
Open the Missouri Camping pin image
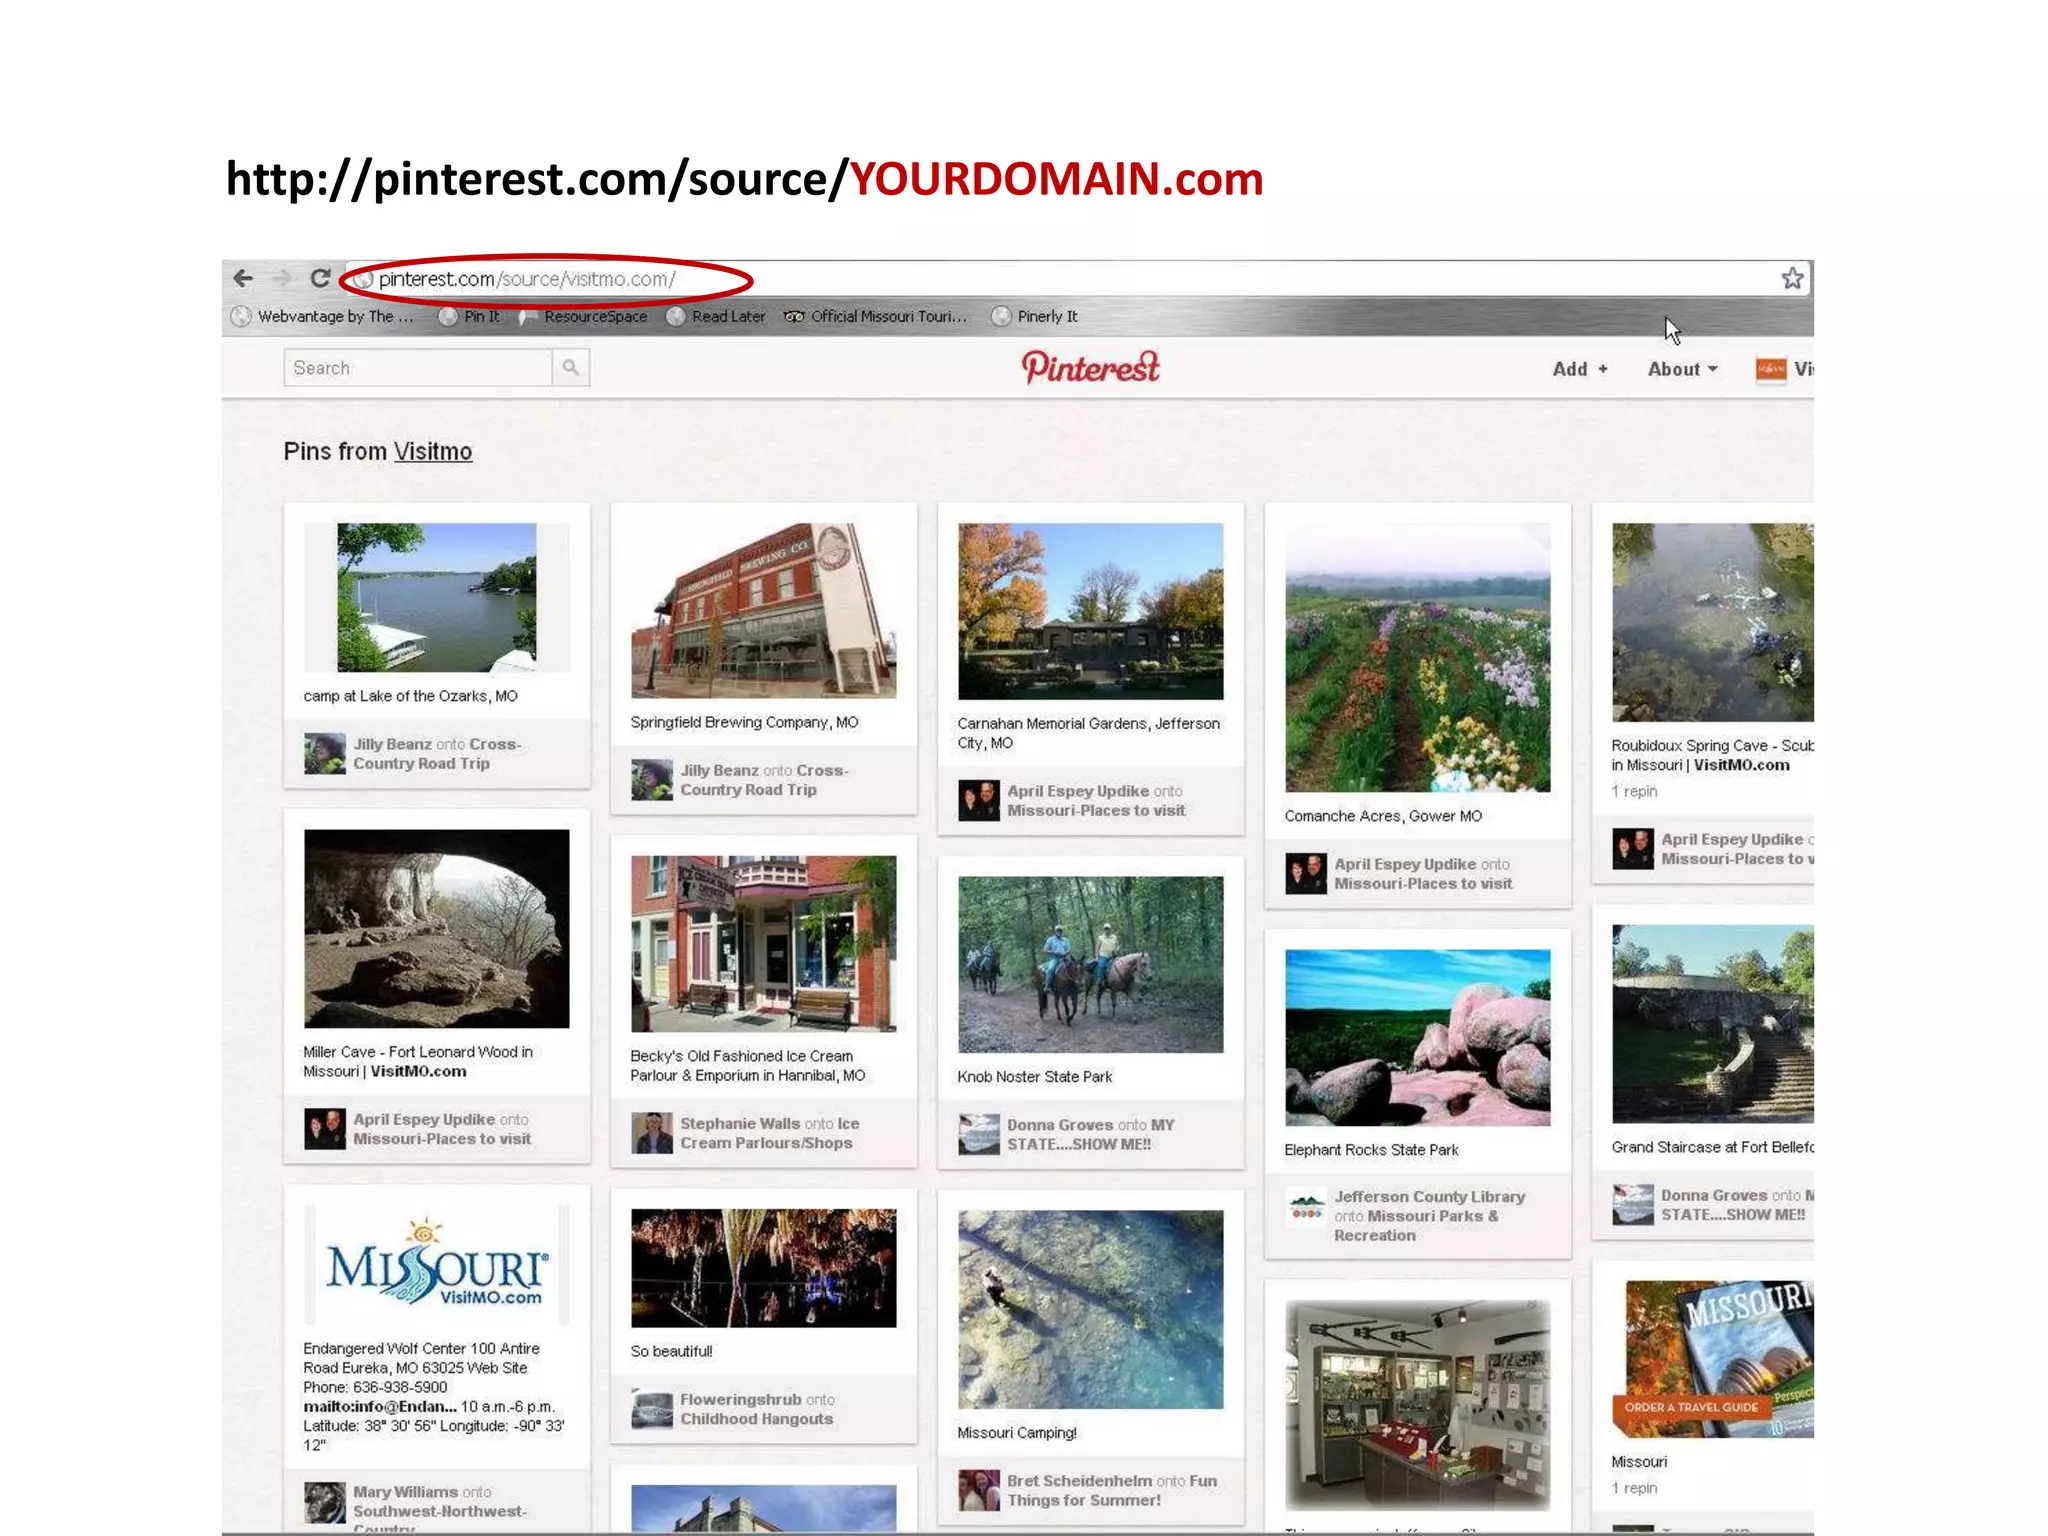(x=1090, y=1309)
